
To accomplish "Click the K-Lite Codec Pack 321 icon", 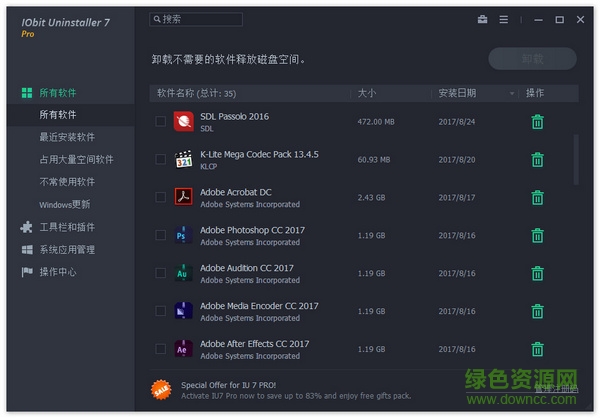I will coord(184,159).
